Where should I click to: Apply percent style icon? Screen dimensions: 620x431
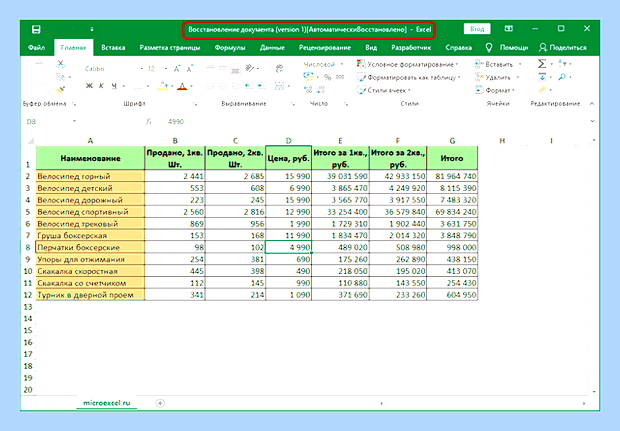[x=327, y=77]
